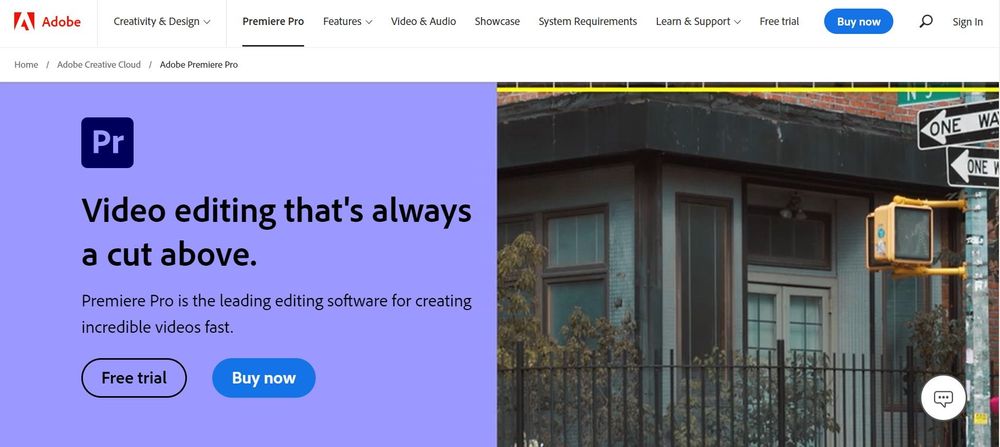The image size is (1000, 447).
Task: Click the Adobe logo icon
Action: pos(24,22)
